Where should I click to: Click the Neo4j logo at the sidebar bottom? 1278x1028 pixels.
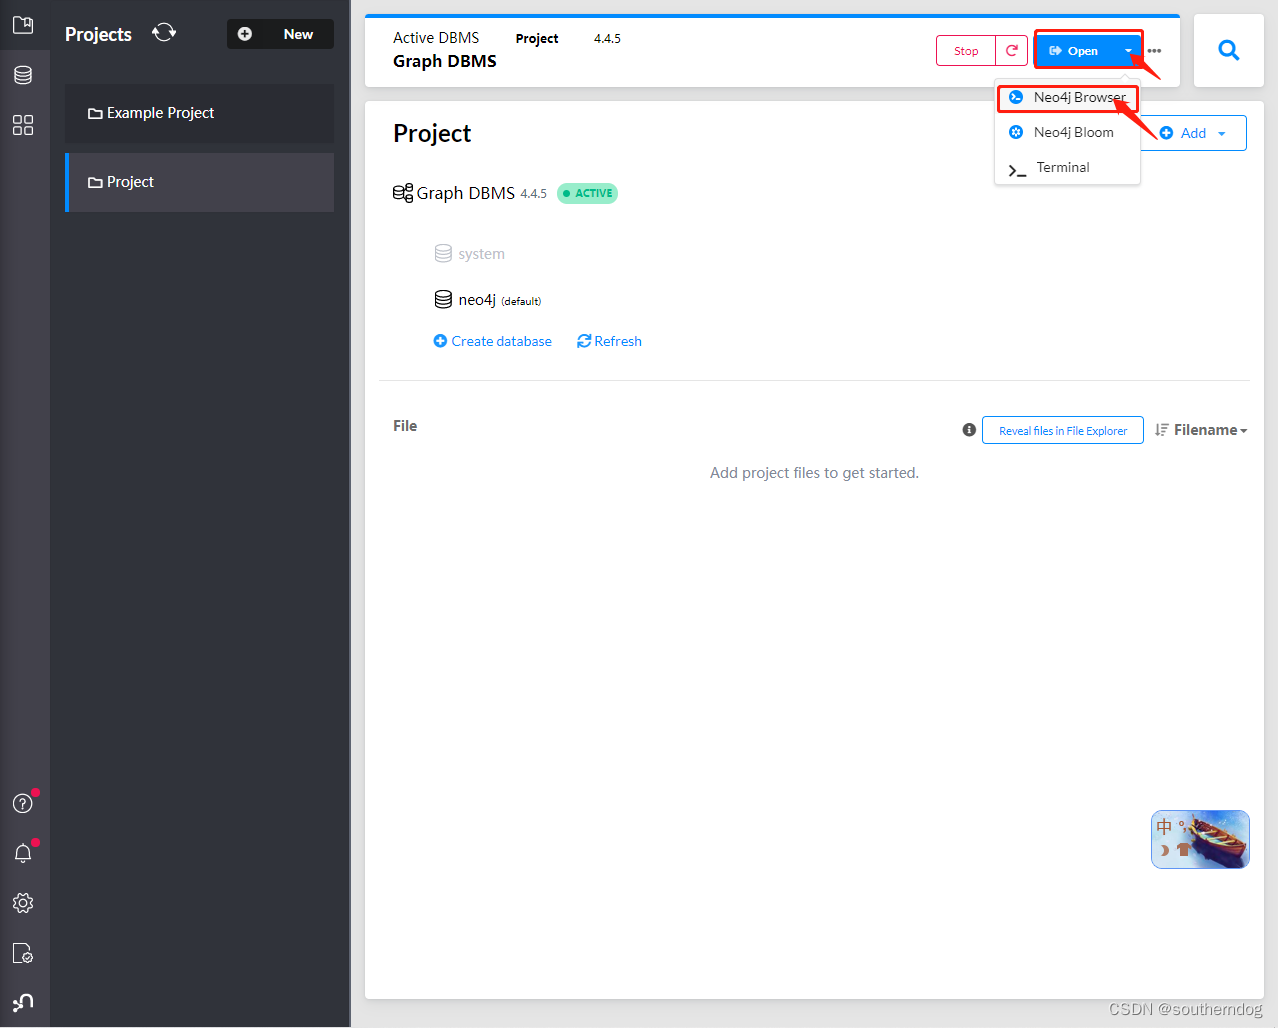23,1003
